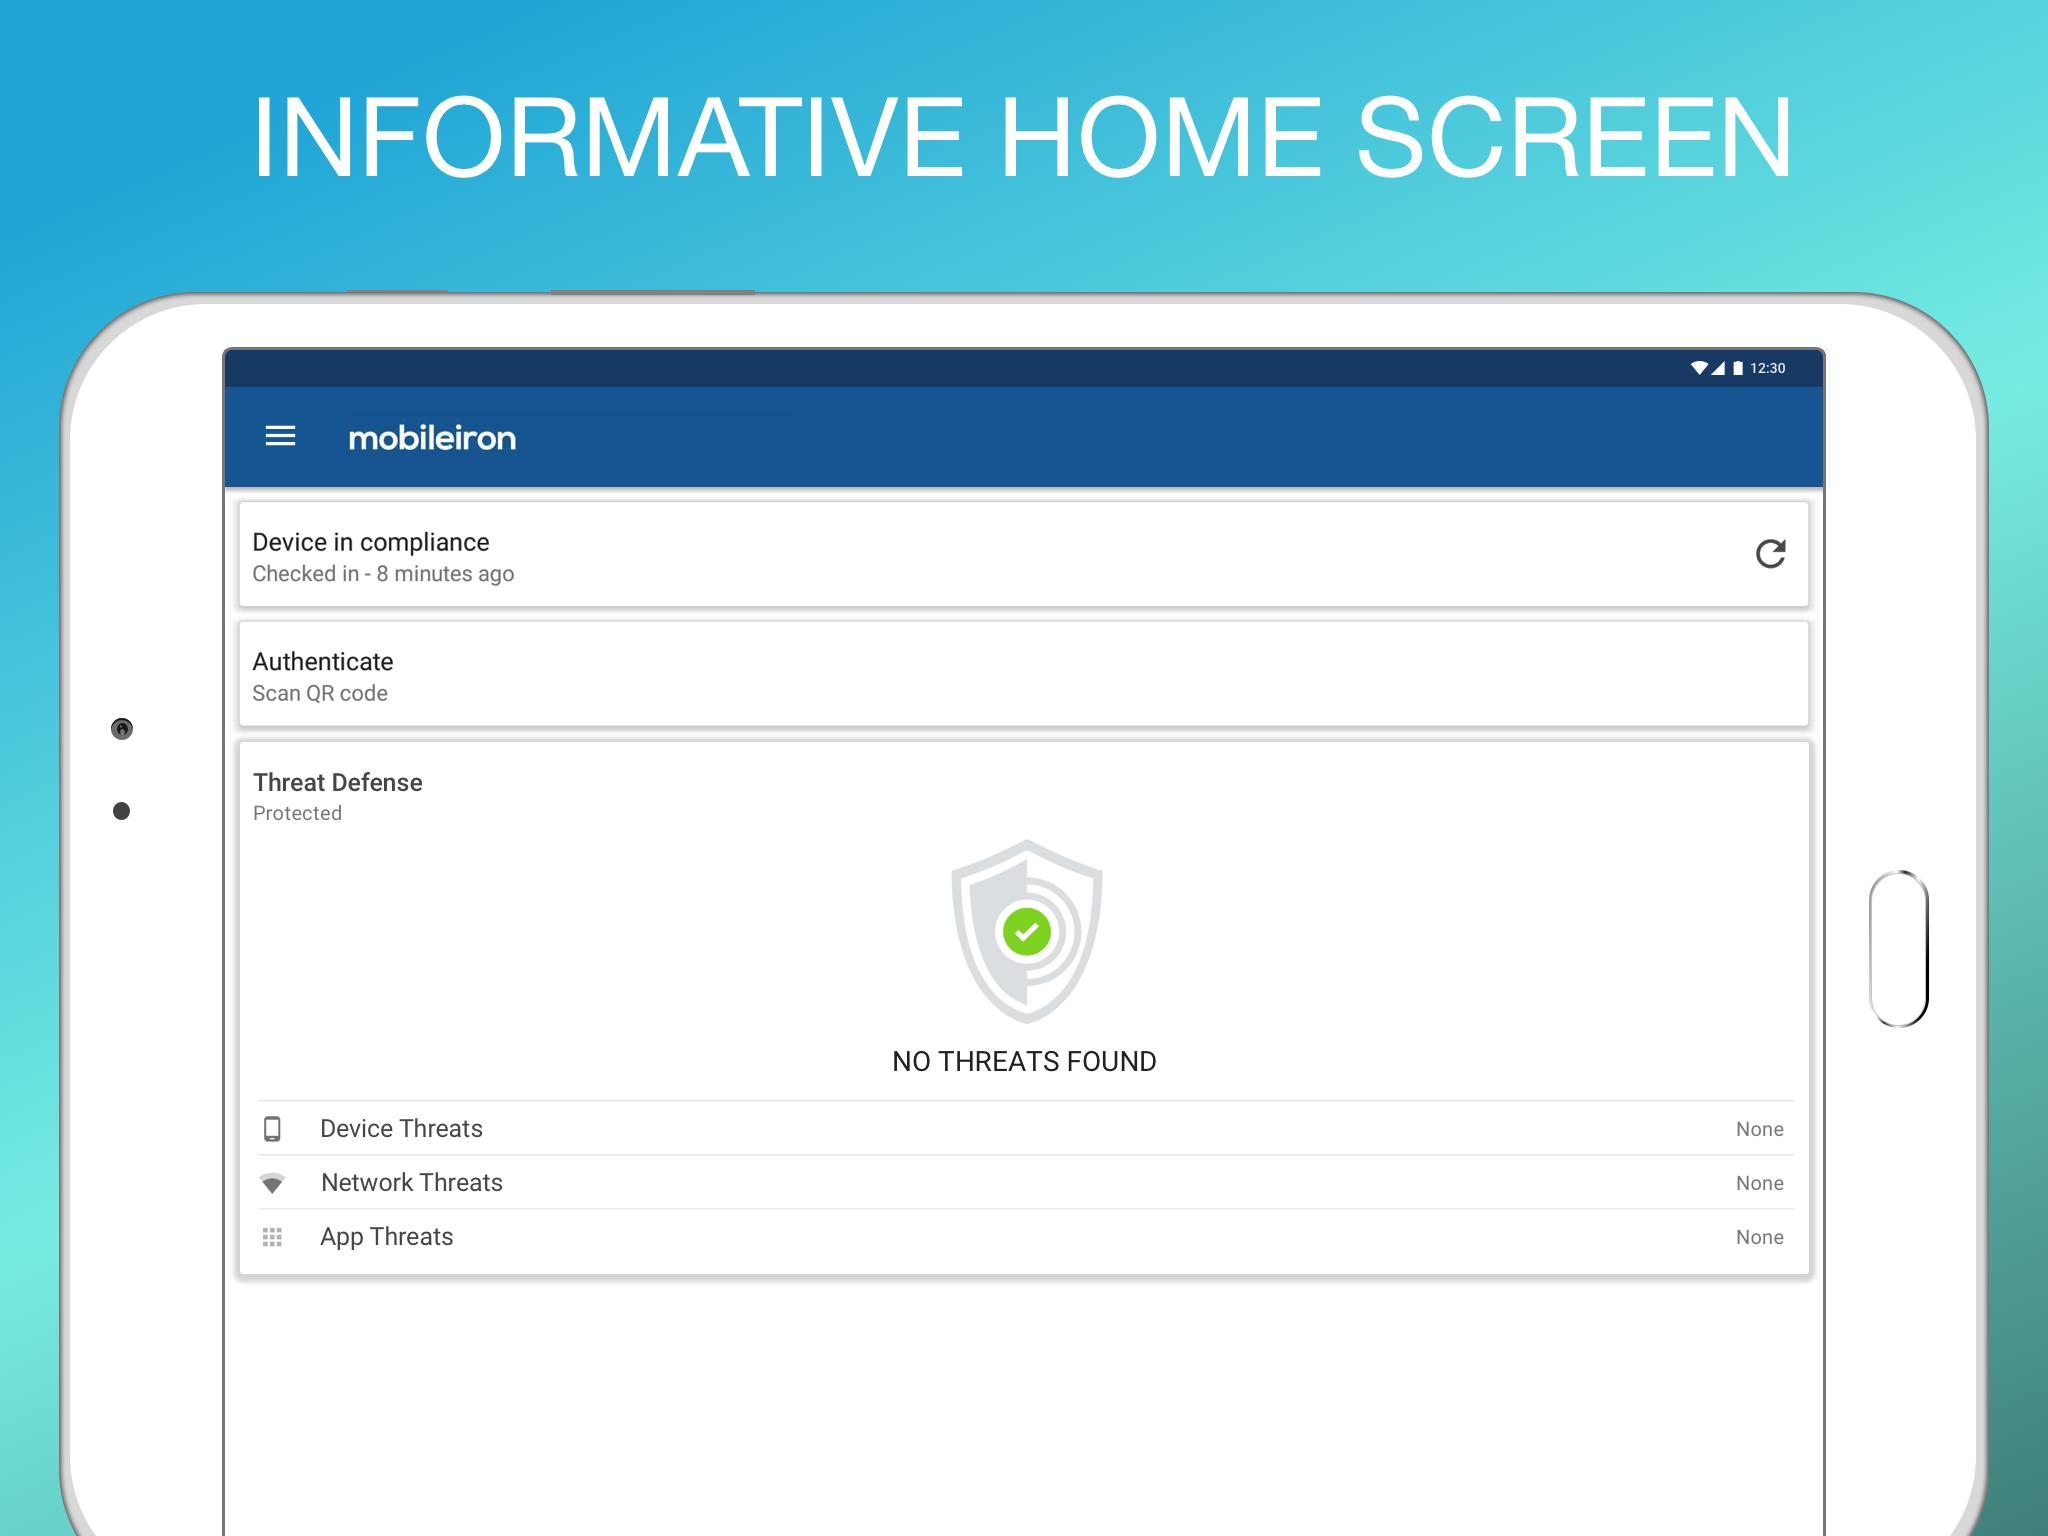Tap the Device Threats phone icon
2048x1536 pixels.
click(272, 1129)
